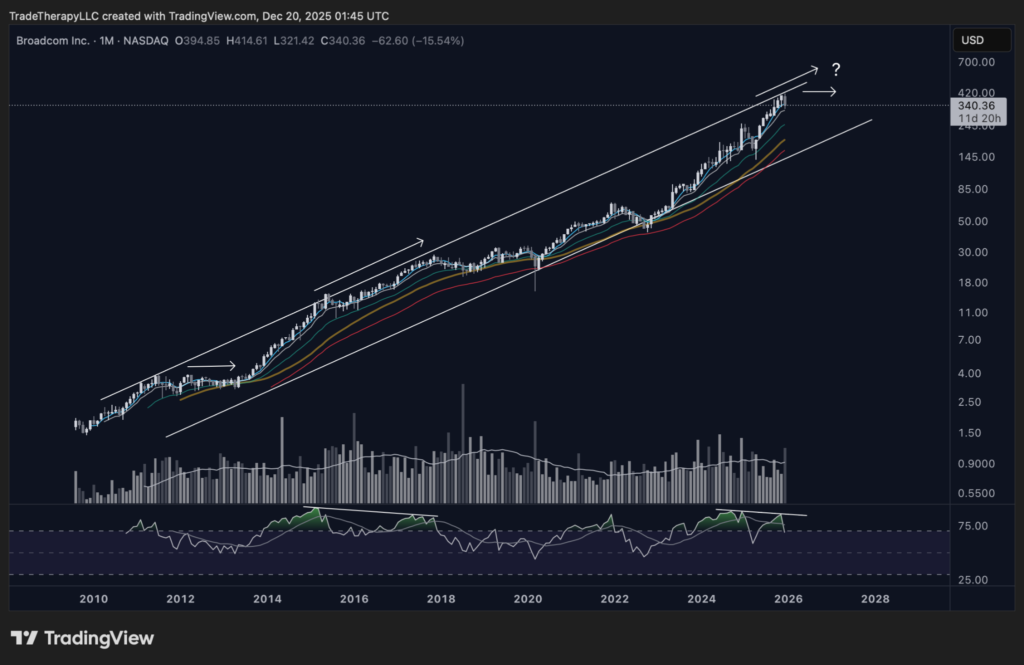Click the 700.00 price scale label
1024x665 pixels.
pos(973,62)
